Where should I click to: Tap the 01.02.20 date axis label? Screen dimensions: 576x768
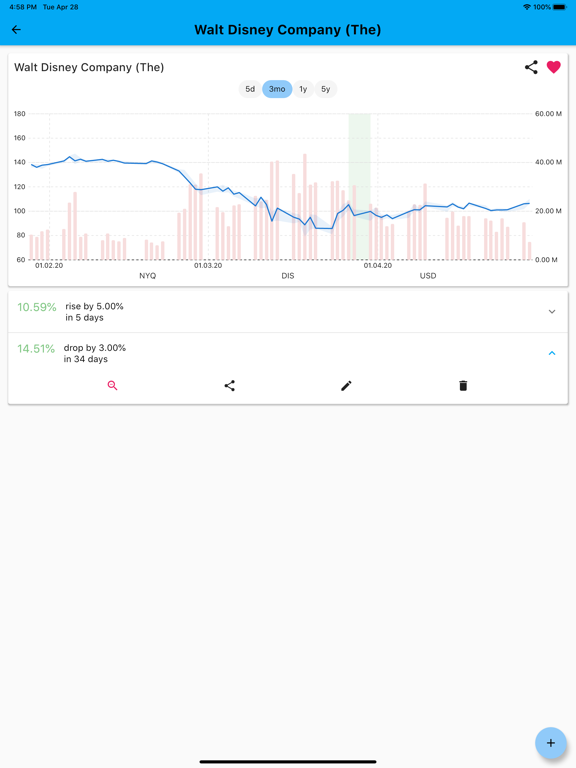(x=49, y=265)
